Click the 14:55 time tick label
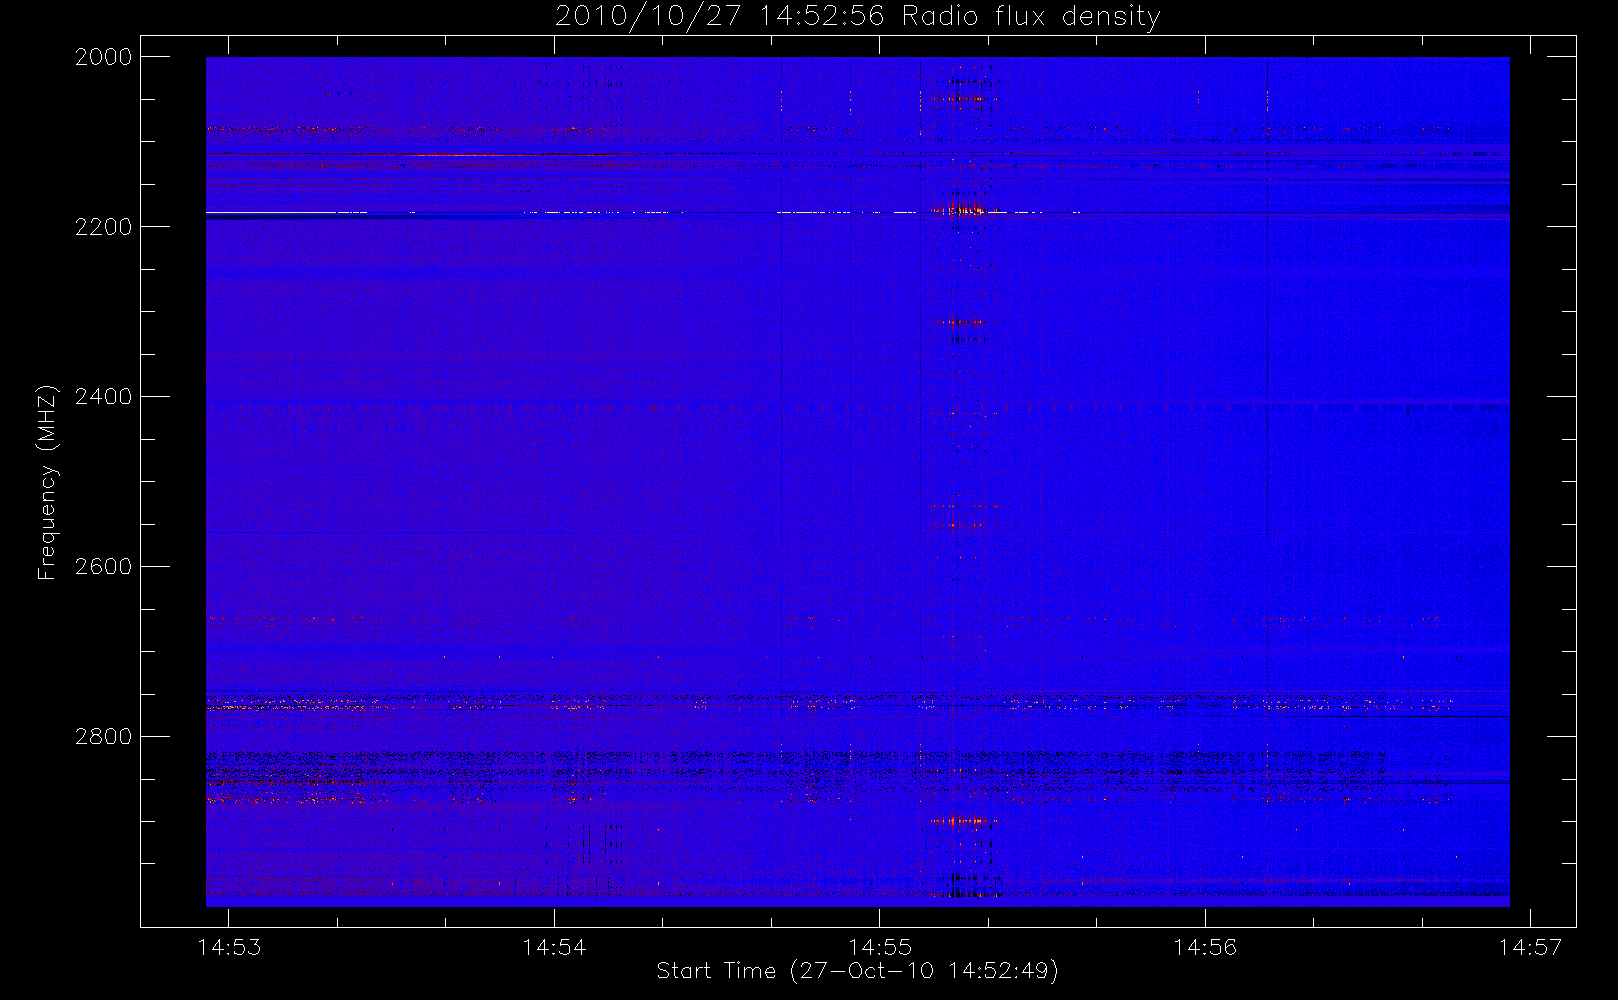 [x=879, y=947]
